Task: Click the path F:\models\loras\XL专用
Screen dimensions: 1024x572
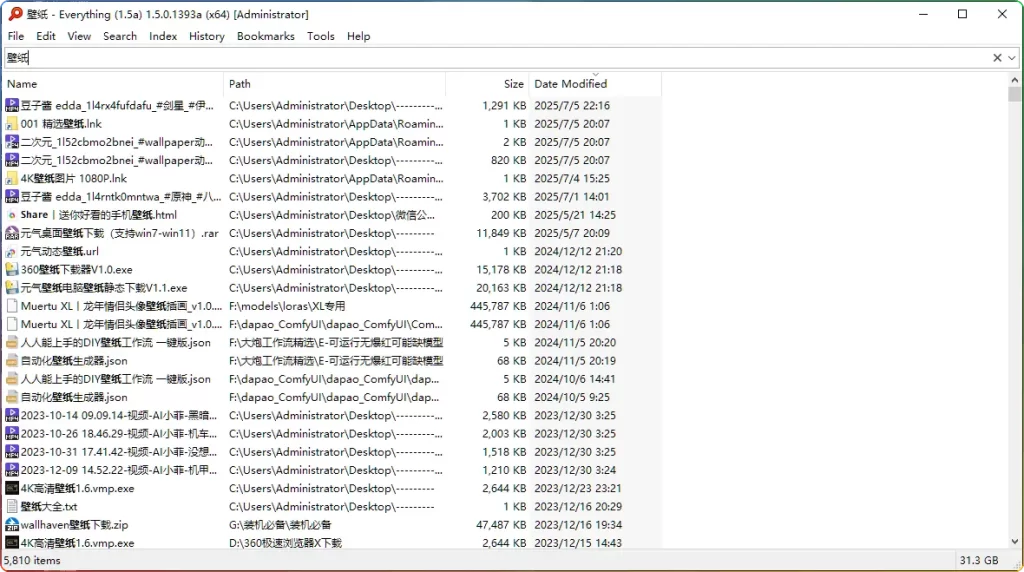Action: tap(287, 306)
